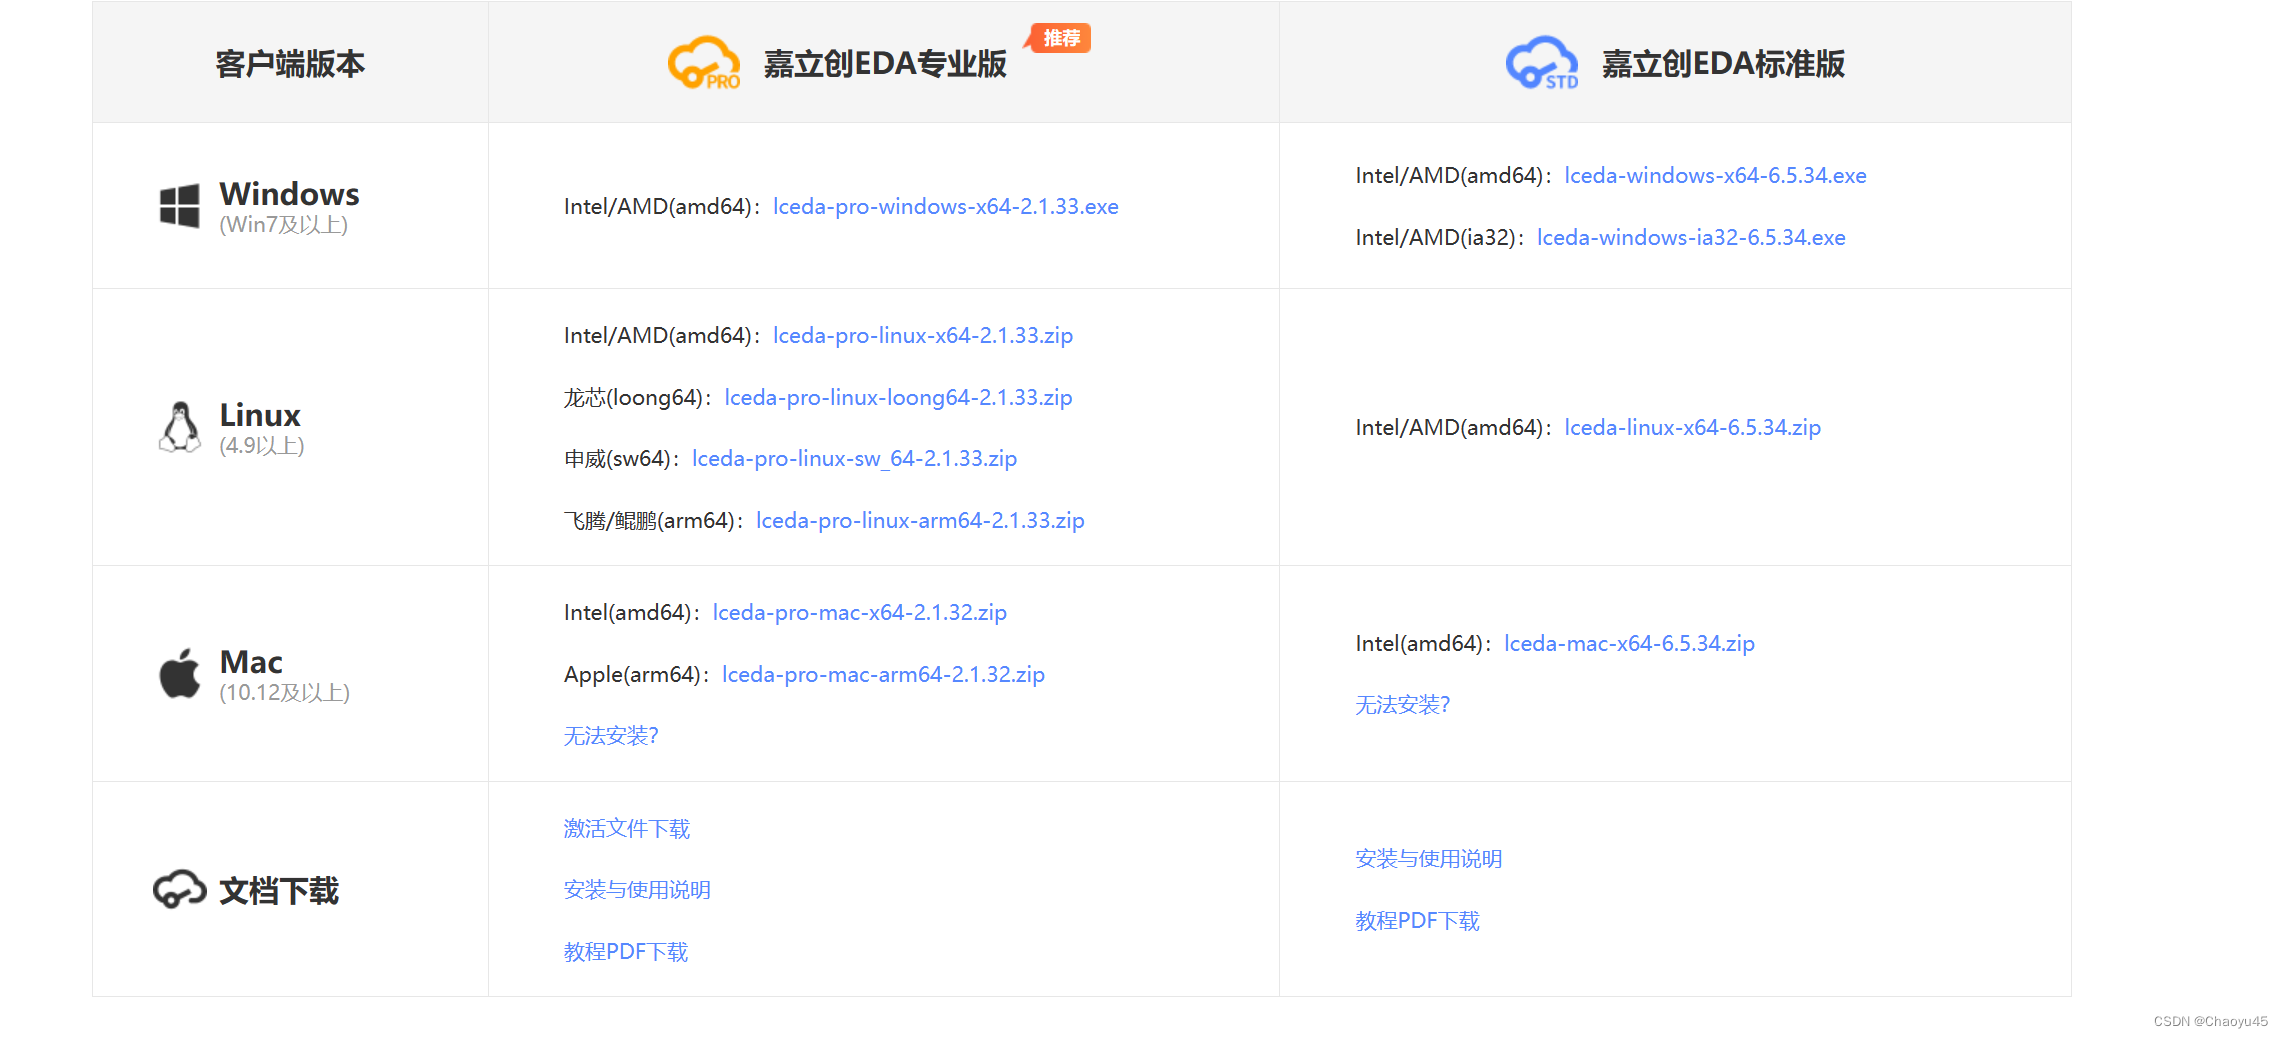Open 教程PDF下载 in professional column

[626, 951]
